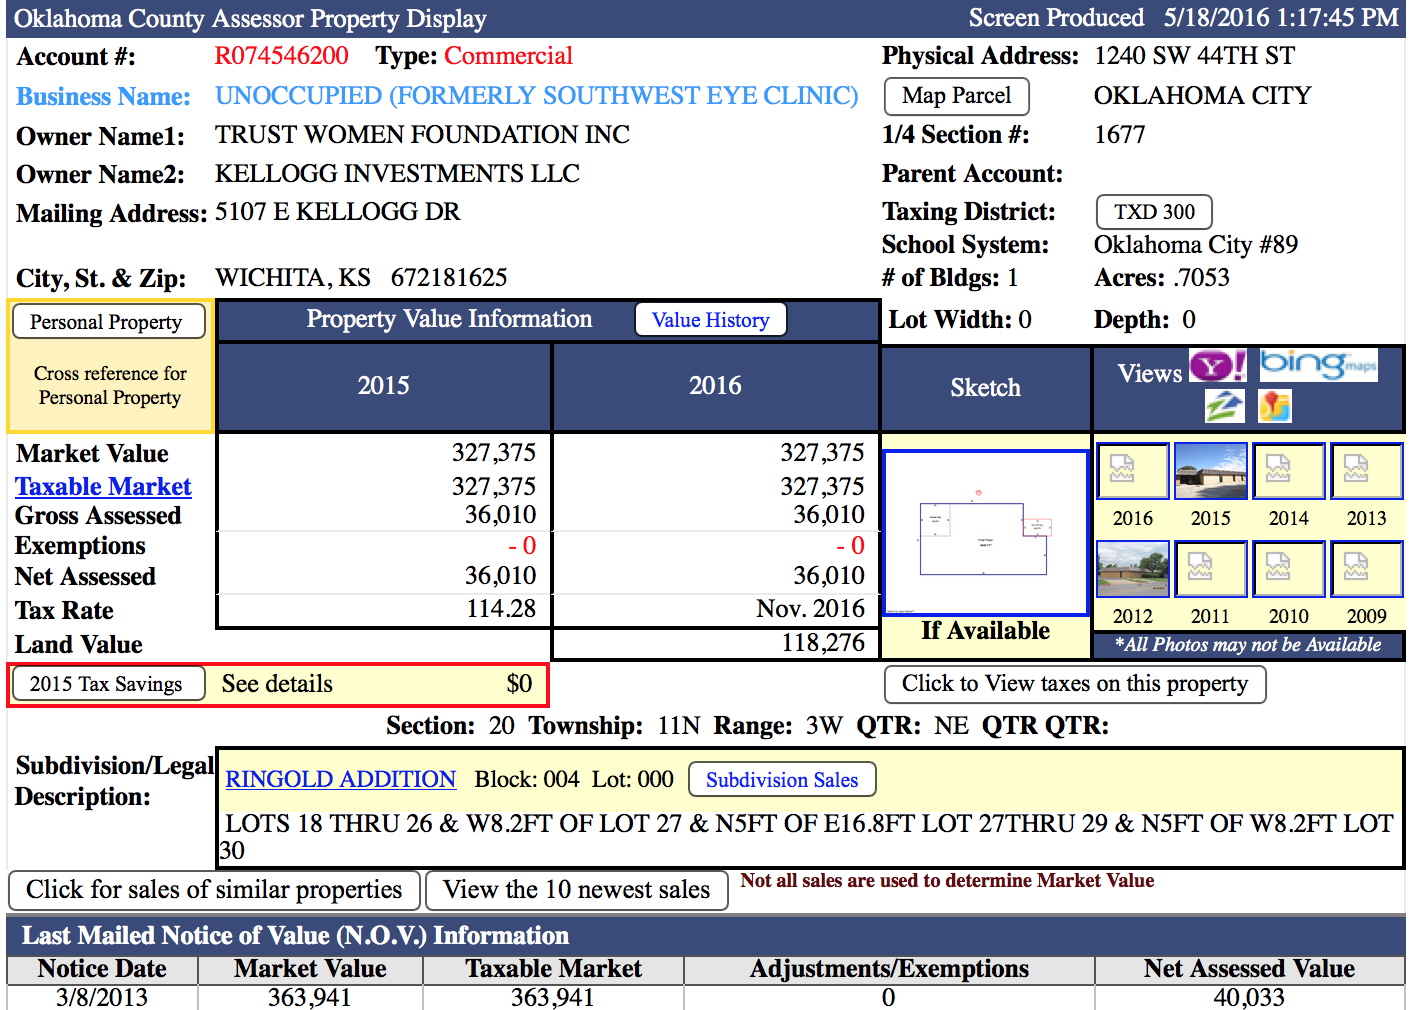Open the 2011 broken photo placeholder
This screenshot has width=1414, height=1010.
(1210, 569)
